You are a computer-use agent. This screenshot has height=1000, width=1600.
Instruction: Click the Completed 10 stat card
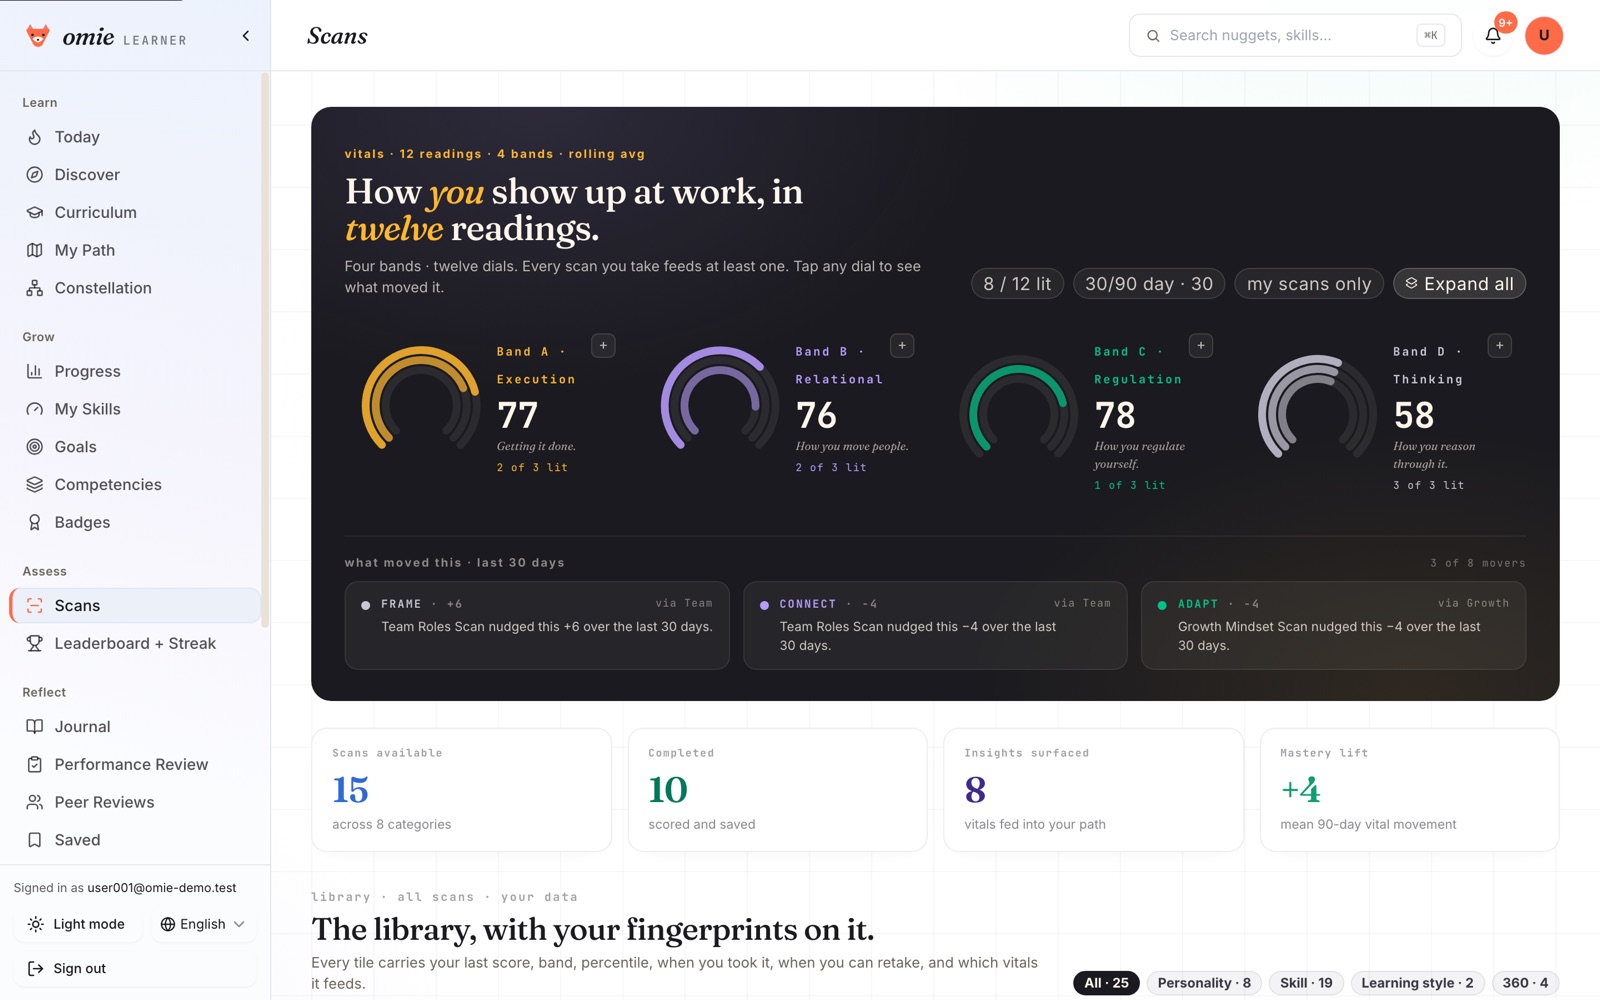777,790
